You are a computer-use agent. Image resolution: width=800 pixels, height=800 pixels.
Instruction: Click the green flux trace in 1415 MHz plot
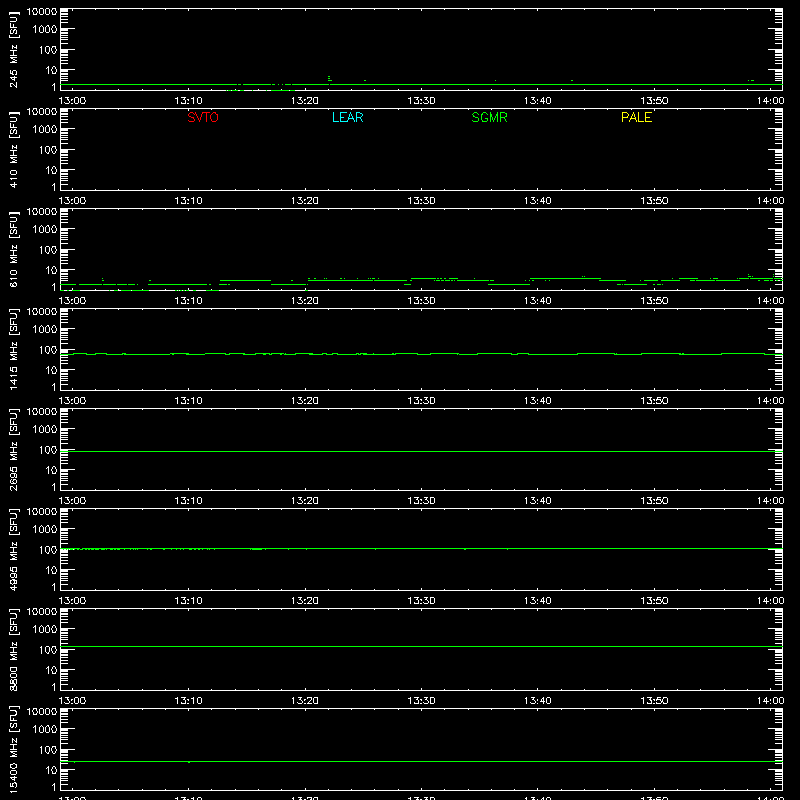pos(421,354)
